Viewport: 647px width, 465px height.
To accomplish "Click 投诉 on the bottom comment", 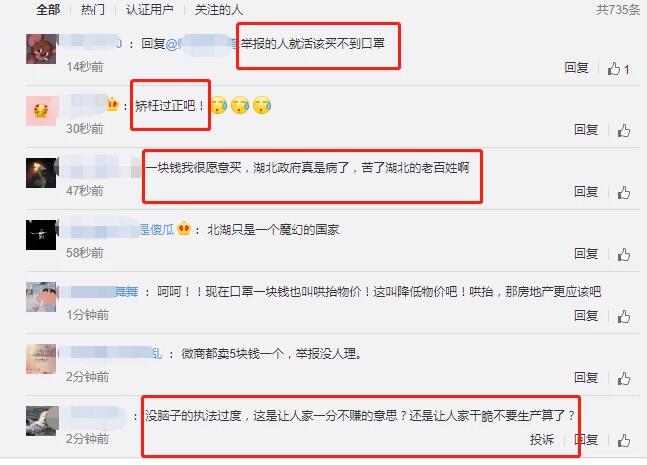I will tap(542, 440).
